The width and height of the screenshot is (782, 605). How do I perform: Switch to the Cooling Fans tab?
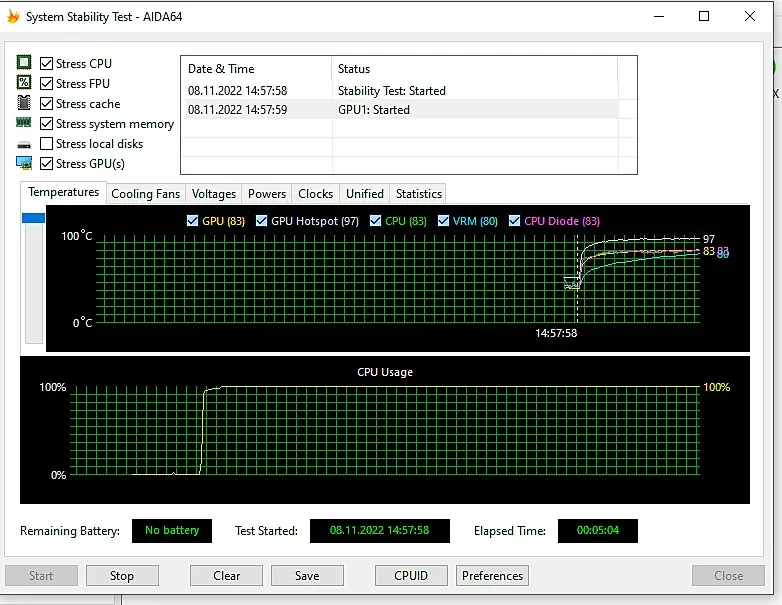(x=146, y=194)
